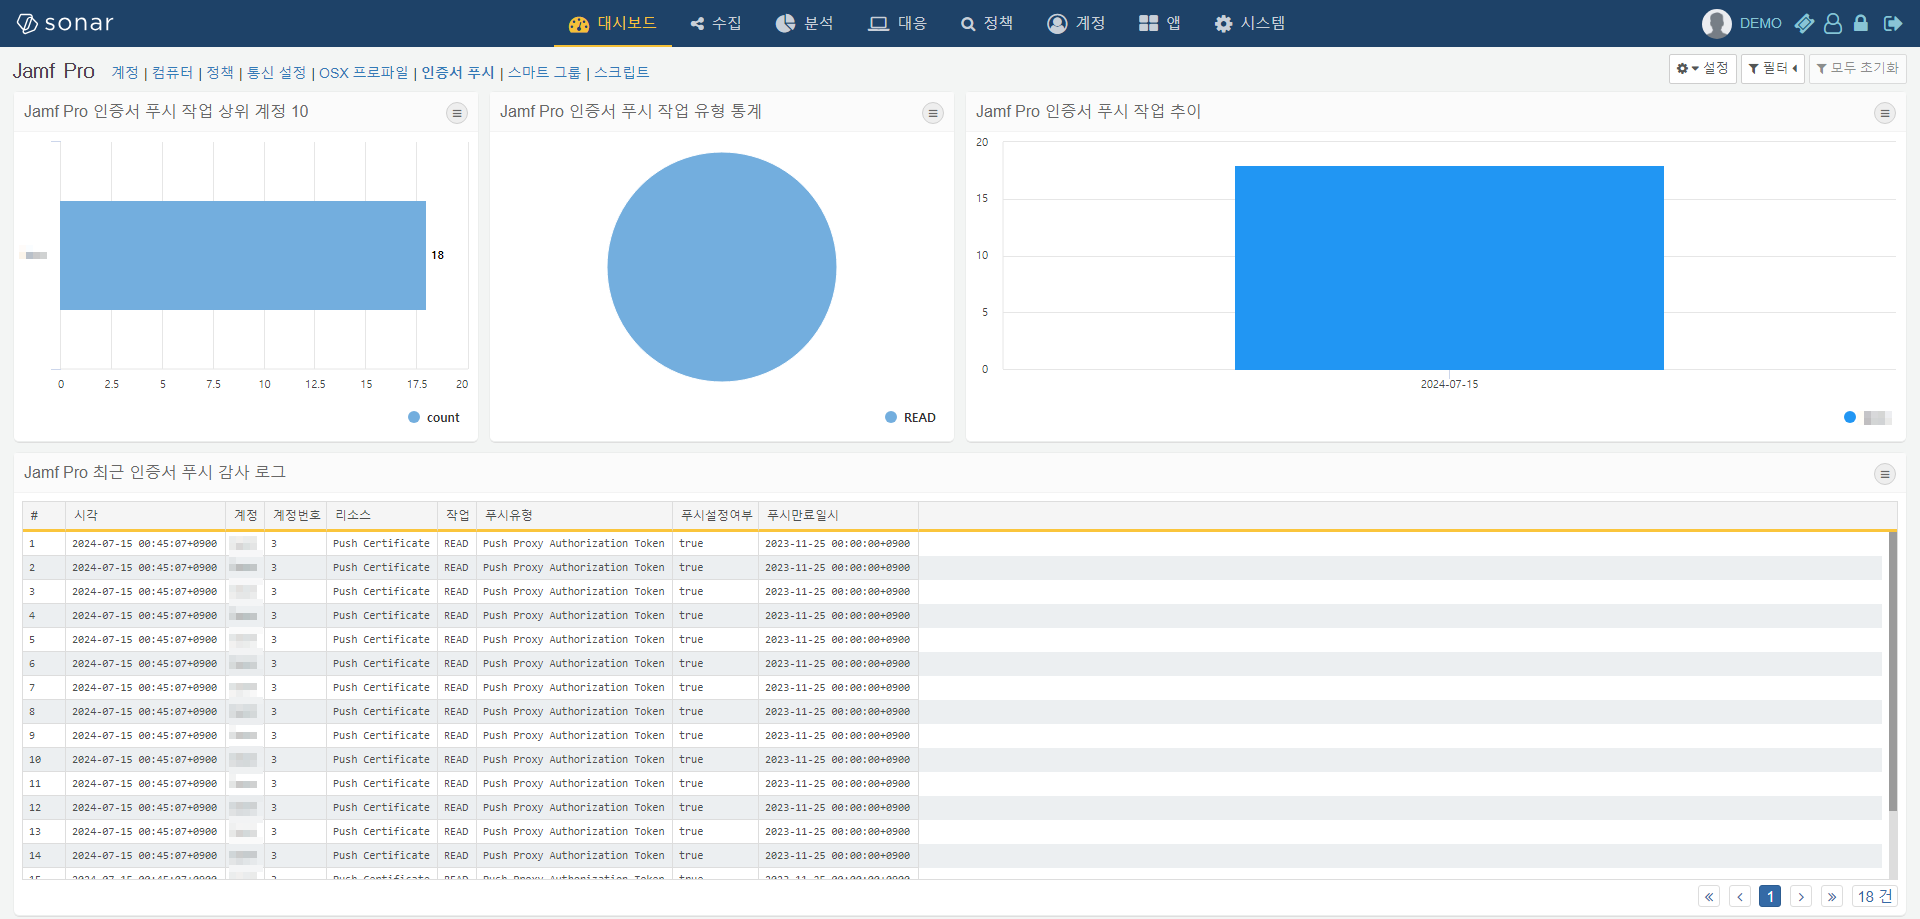This screenshot has height=919, width=1920.
Task: Sort by # column header
Action: tap(43, 515)
